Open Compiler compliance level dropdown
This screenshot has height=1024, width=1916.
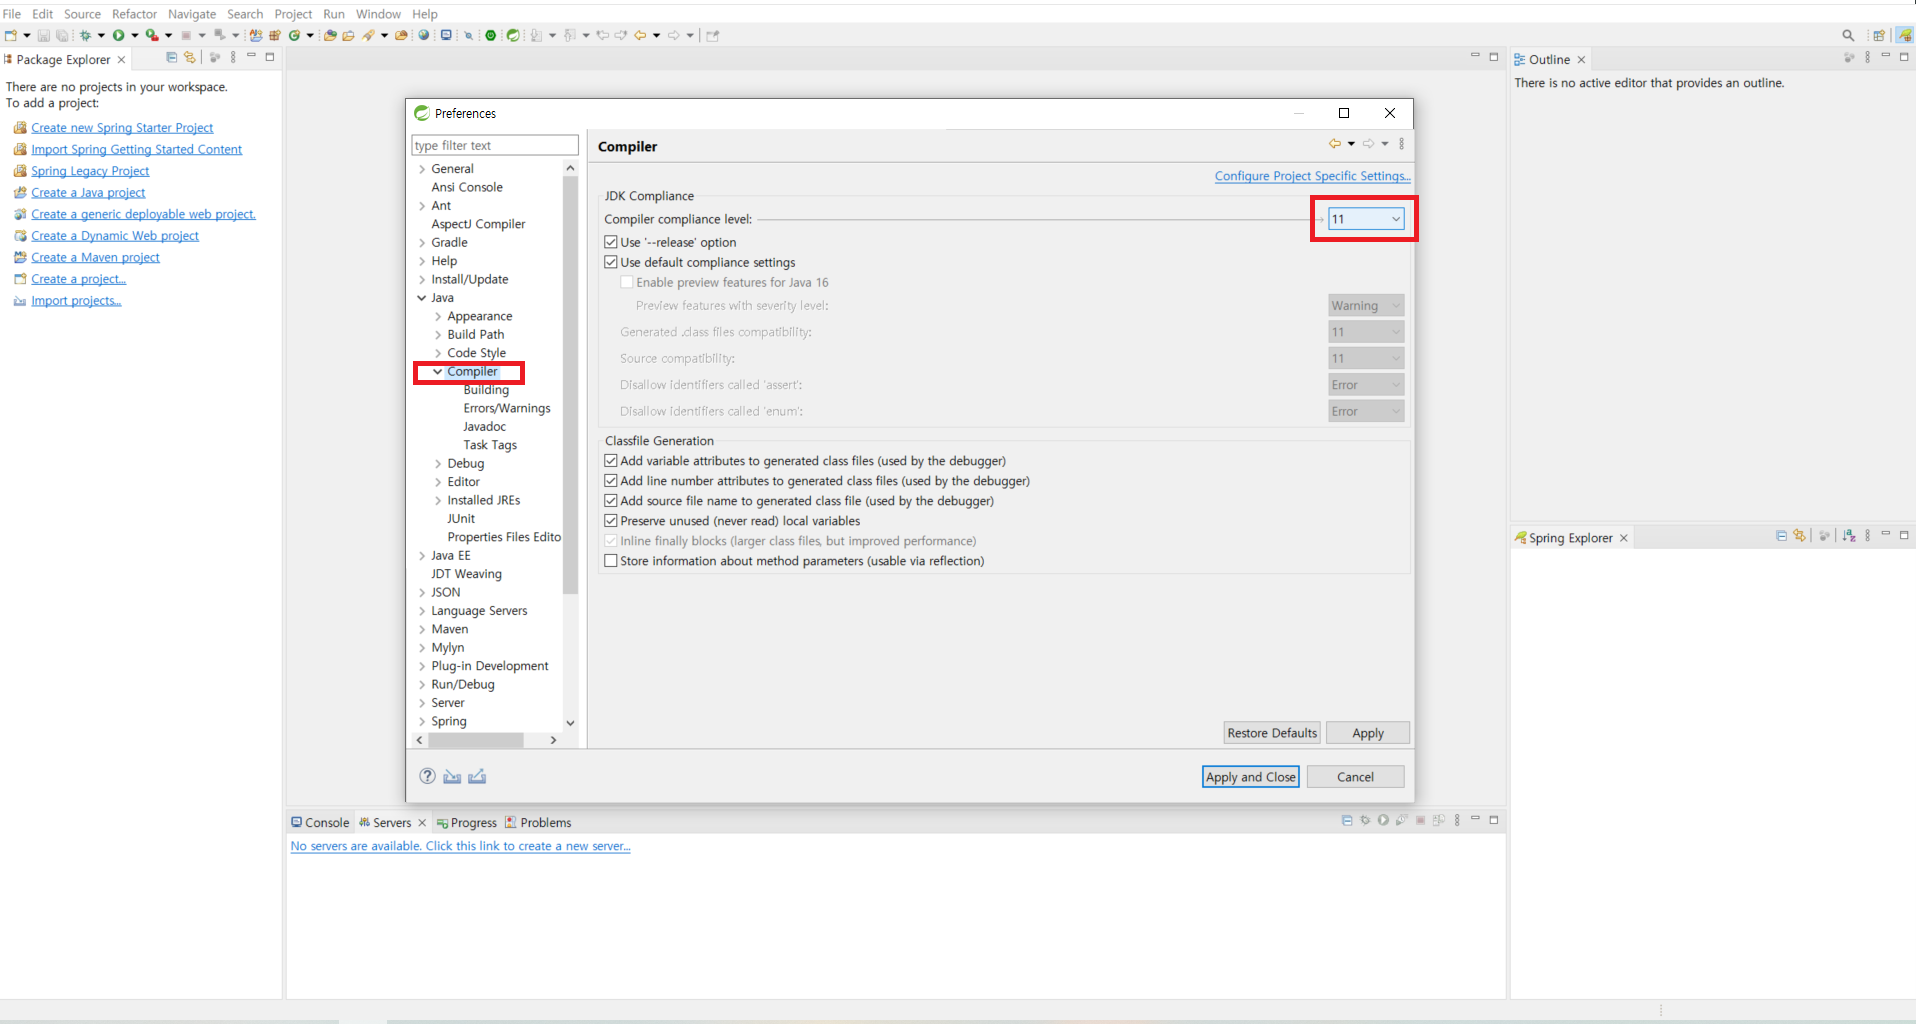[1366, 219]
